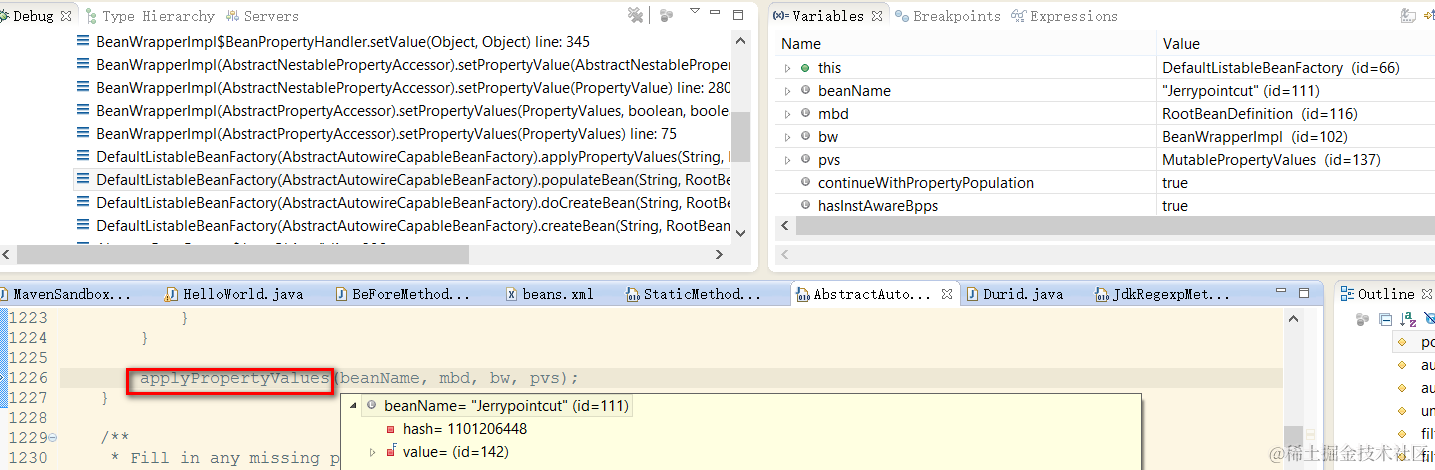
Task: Click hash= 1101206448 in hover popup
Action: [464, 429]
